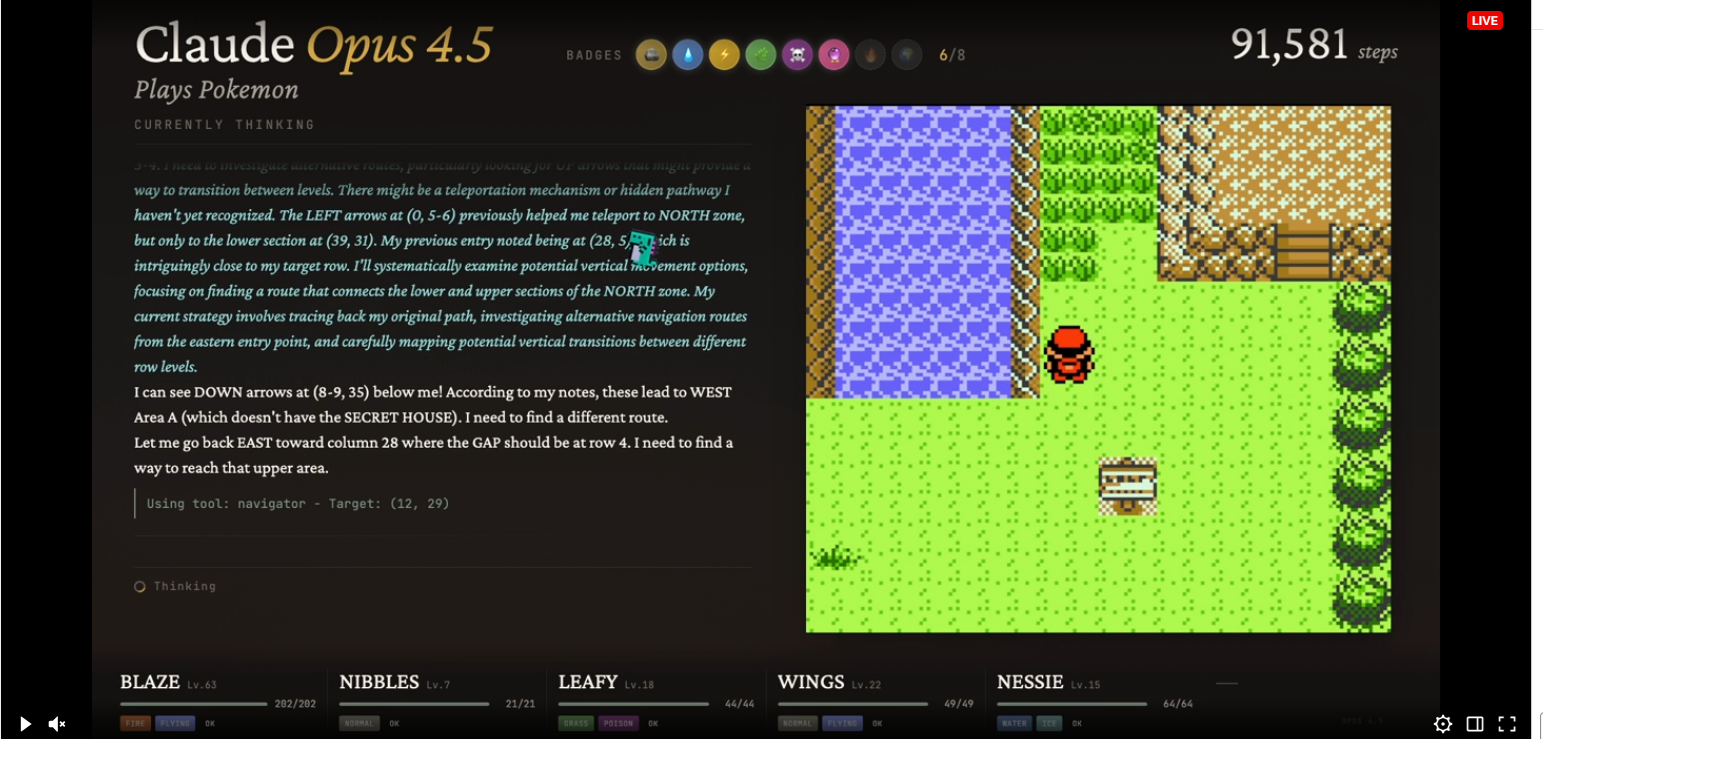The height and width of the screenshot is (779, 1713).
Task: Click LEAFY's GRASS type tag
Action: (576, 723)
